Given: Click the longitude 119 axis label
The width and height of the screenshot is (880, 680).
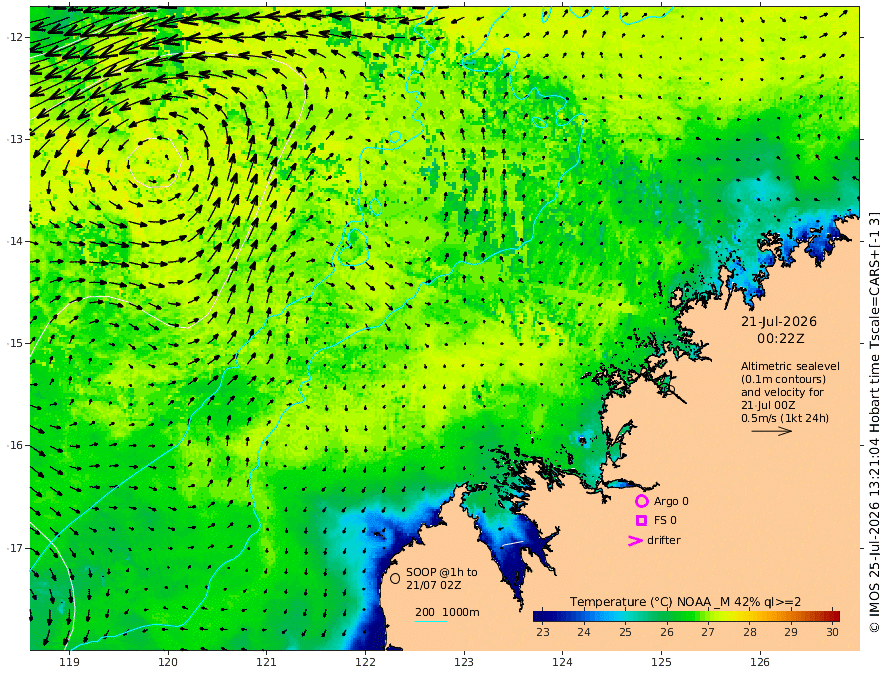Looking at the screenshot, I should tap(70, 663).
